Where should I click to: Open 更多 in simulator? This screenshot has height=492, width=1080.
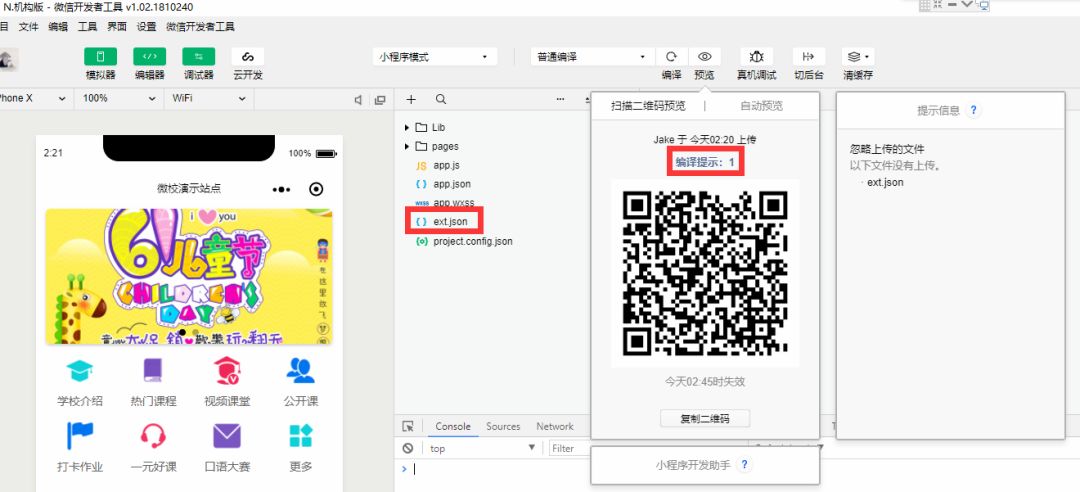[x=300, y=448]
